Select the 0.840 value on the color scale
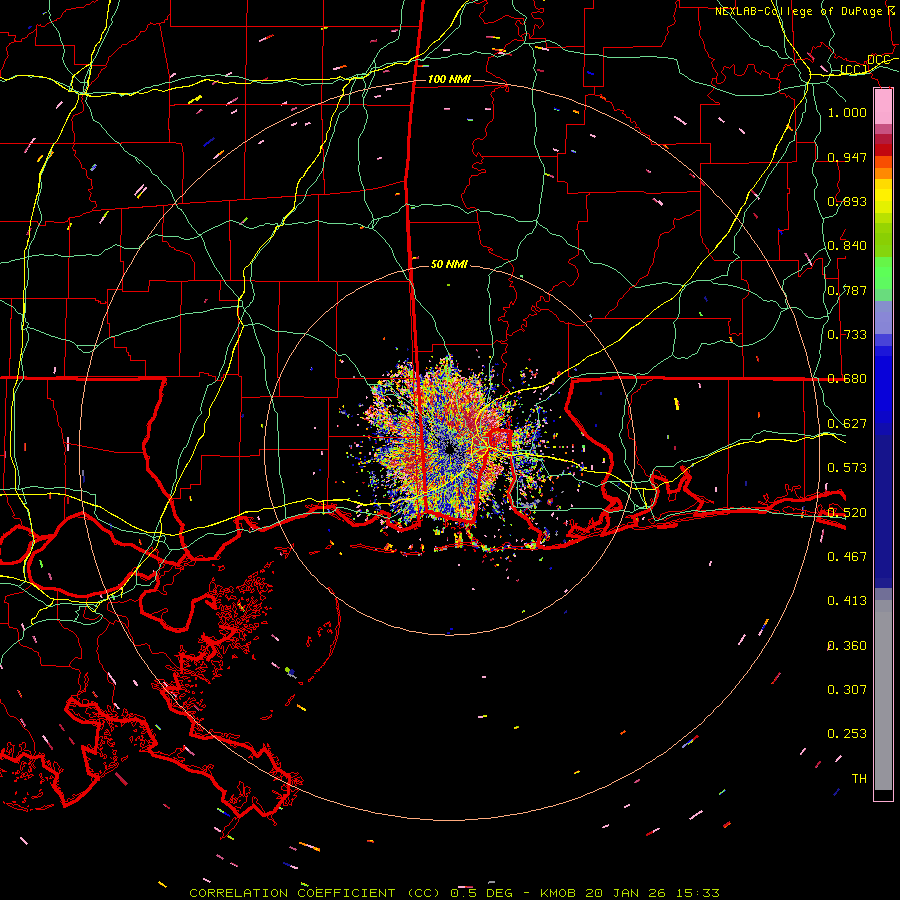Screen dimensions: 900x900 (x=847, y=246)
